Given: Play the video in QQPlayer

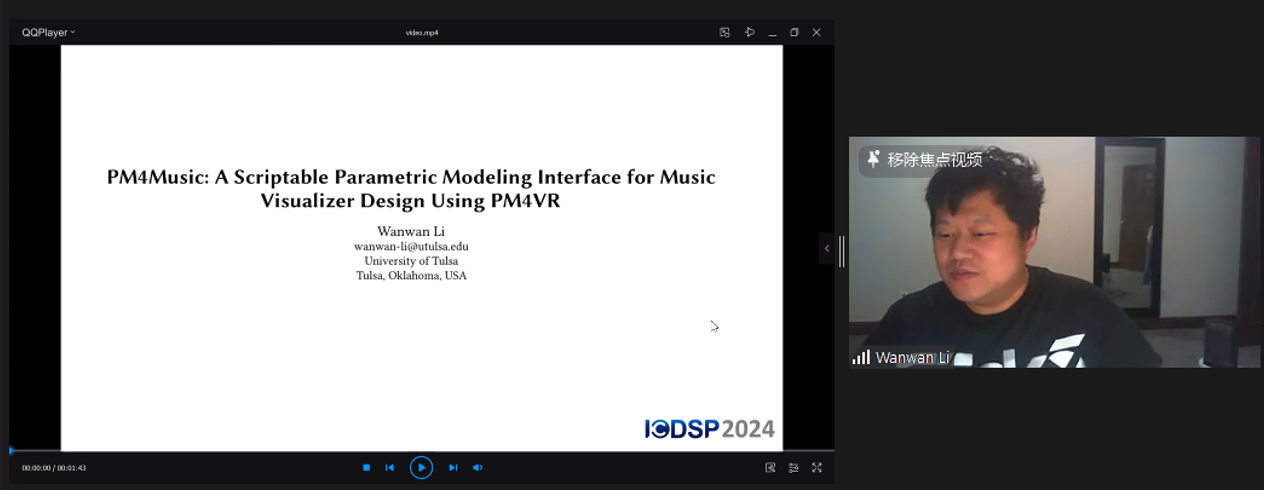Looking at the screenshot, I should click(x=421, y=467).
